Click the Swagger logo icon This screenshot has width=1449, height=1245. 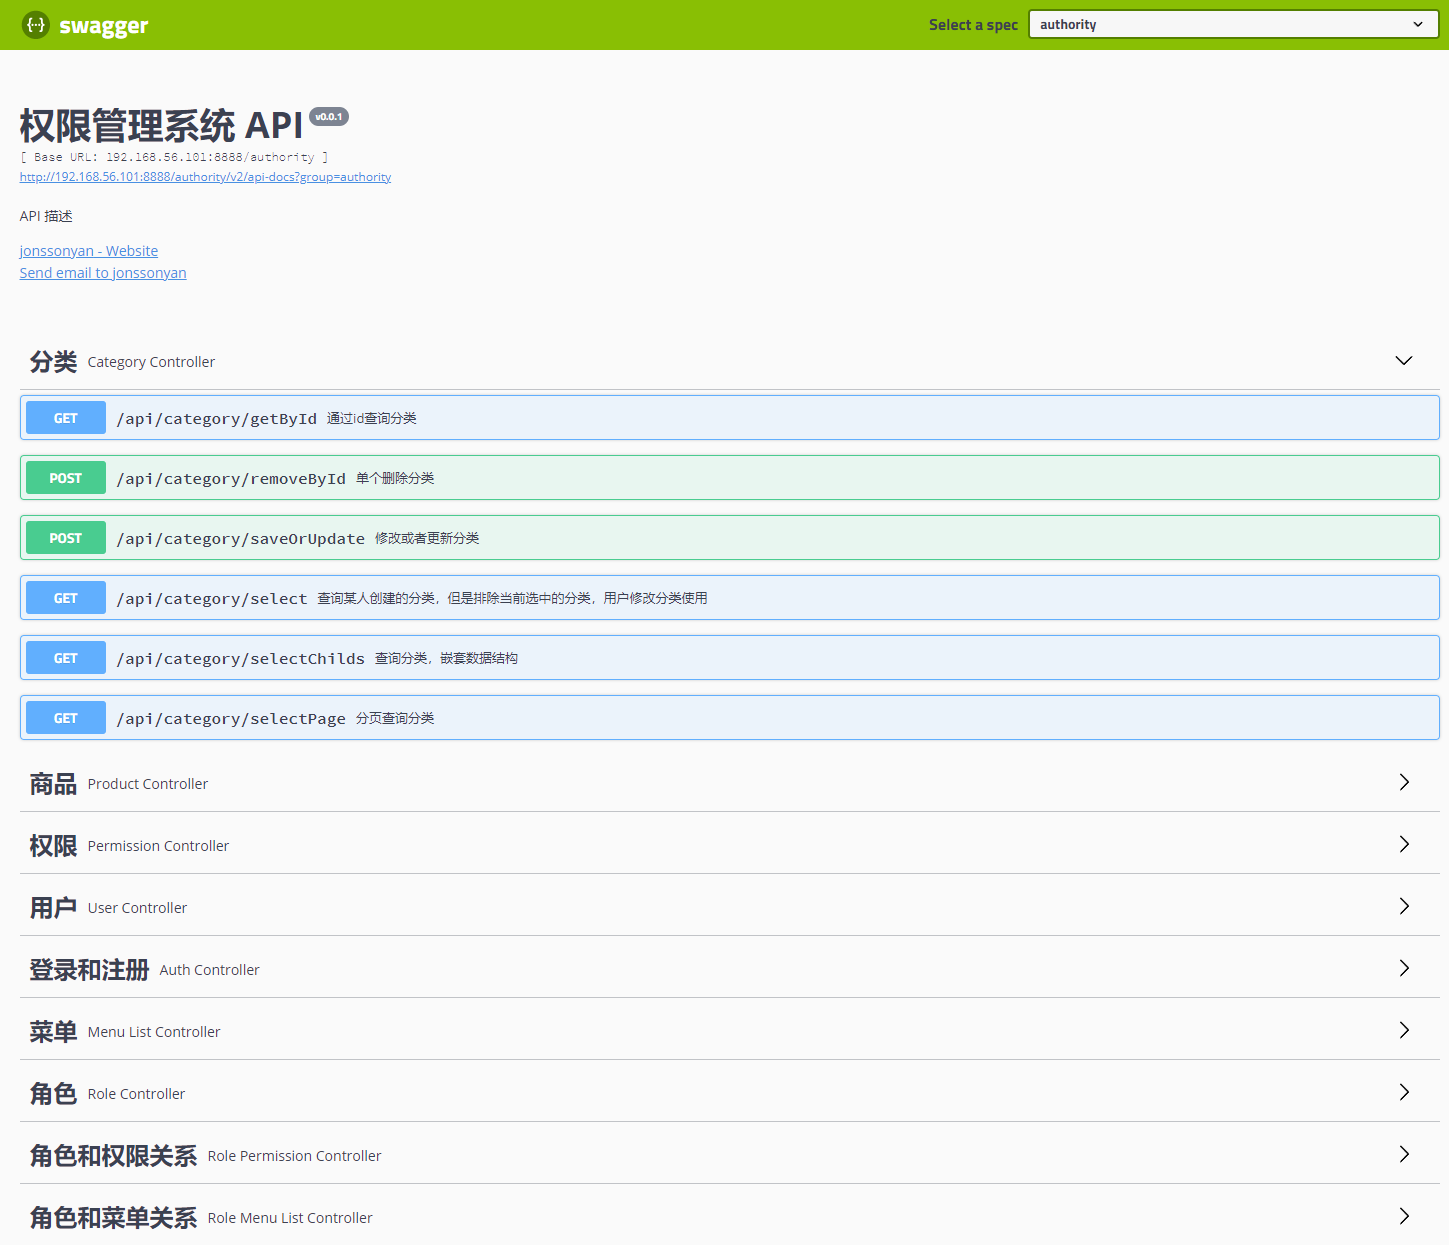tap(36, 25)
